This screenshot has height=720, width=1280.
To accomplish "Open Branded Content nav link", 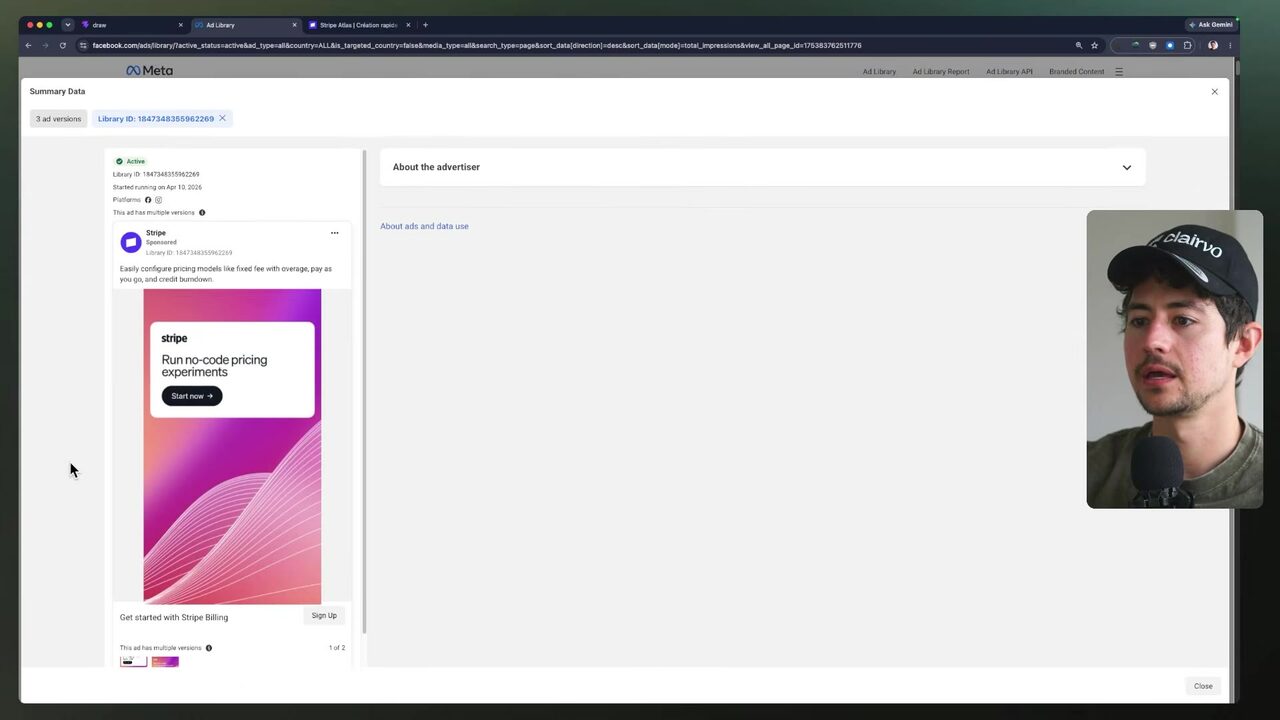I will tap(1076, 72).
